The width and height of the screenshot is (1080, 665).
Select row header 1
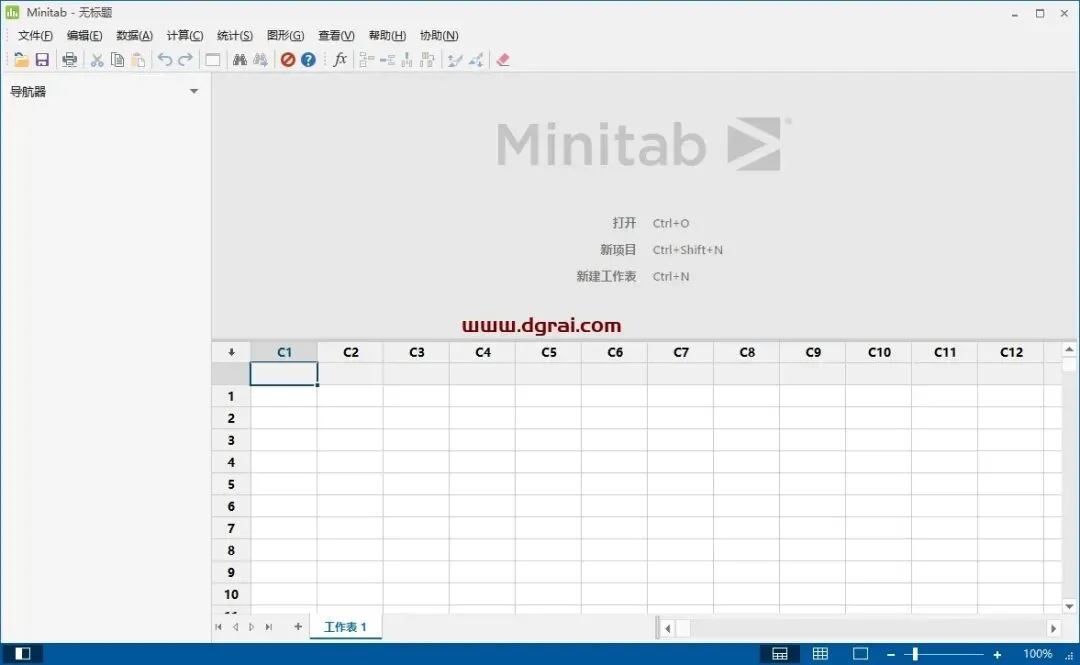tap(231, 396)
